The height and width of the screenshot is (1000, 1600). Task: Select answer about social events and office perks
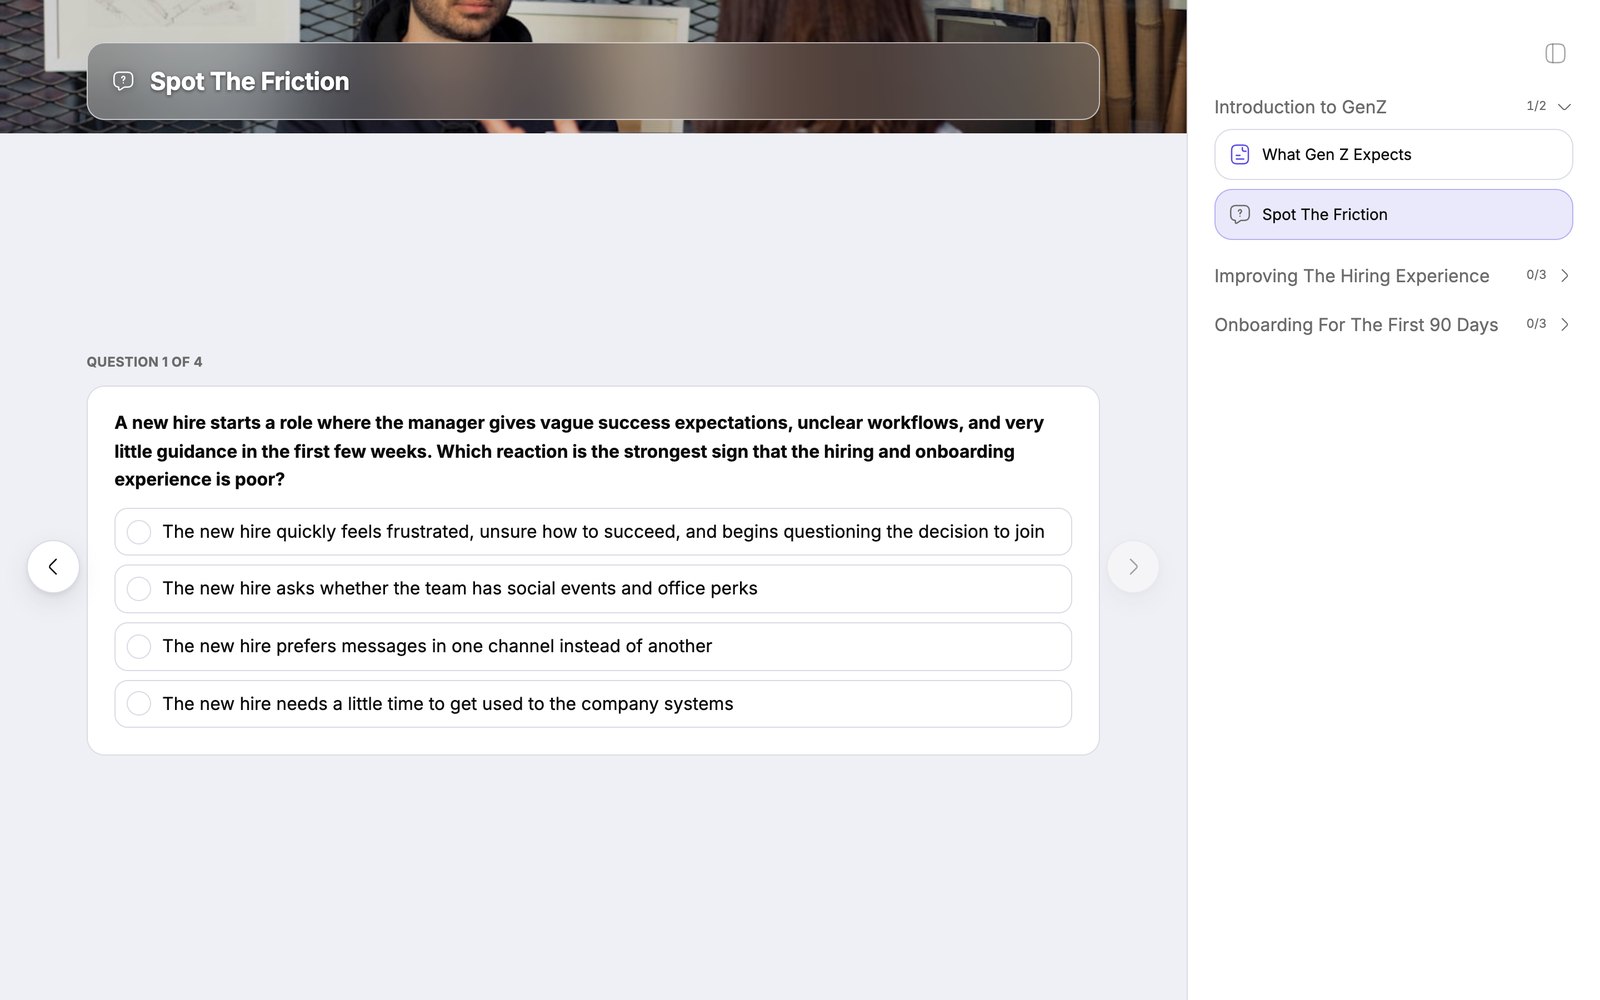click(593, 589)
